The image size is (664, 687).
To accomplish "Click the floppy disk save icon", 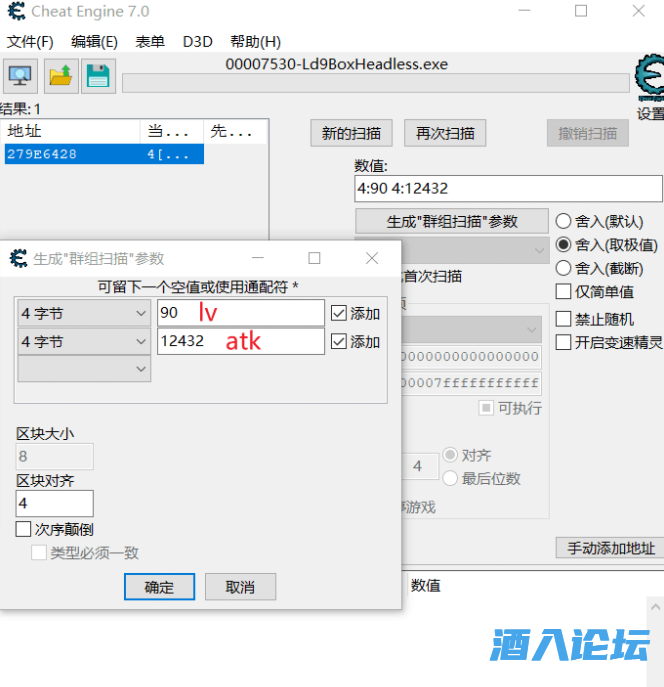I will pos(97,76).
